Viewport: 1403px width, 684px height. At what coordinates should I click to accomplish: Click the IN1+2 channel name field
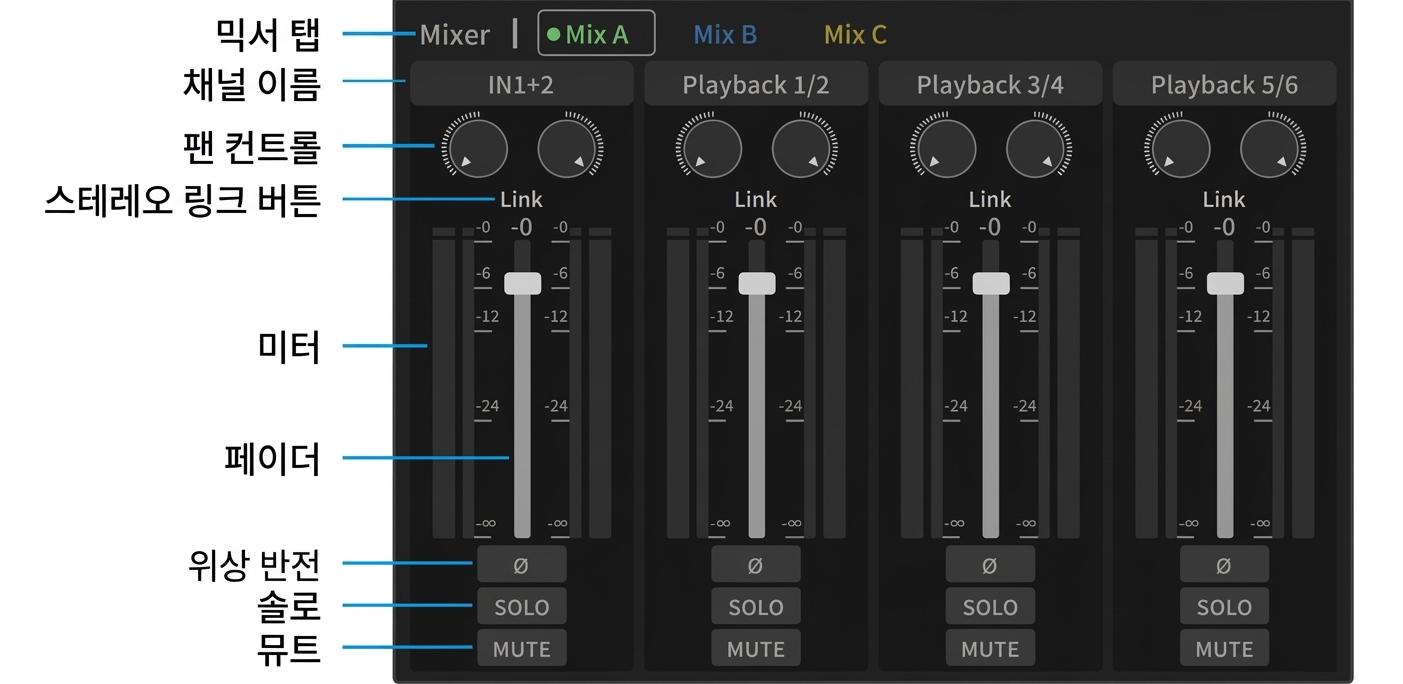tap(521, 85)
